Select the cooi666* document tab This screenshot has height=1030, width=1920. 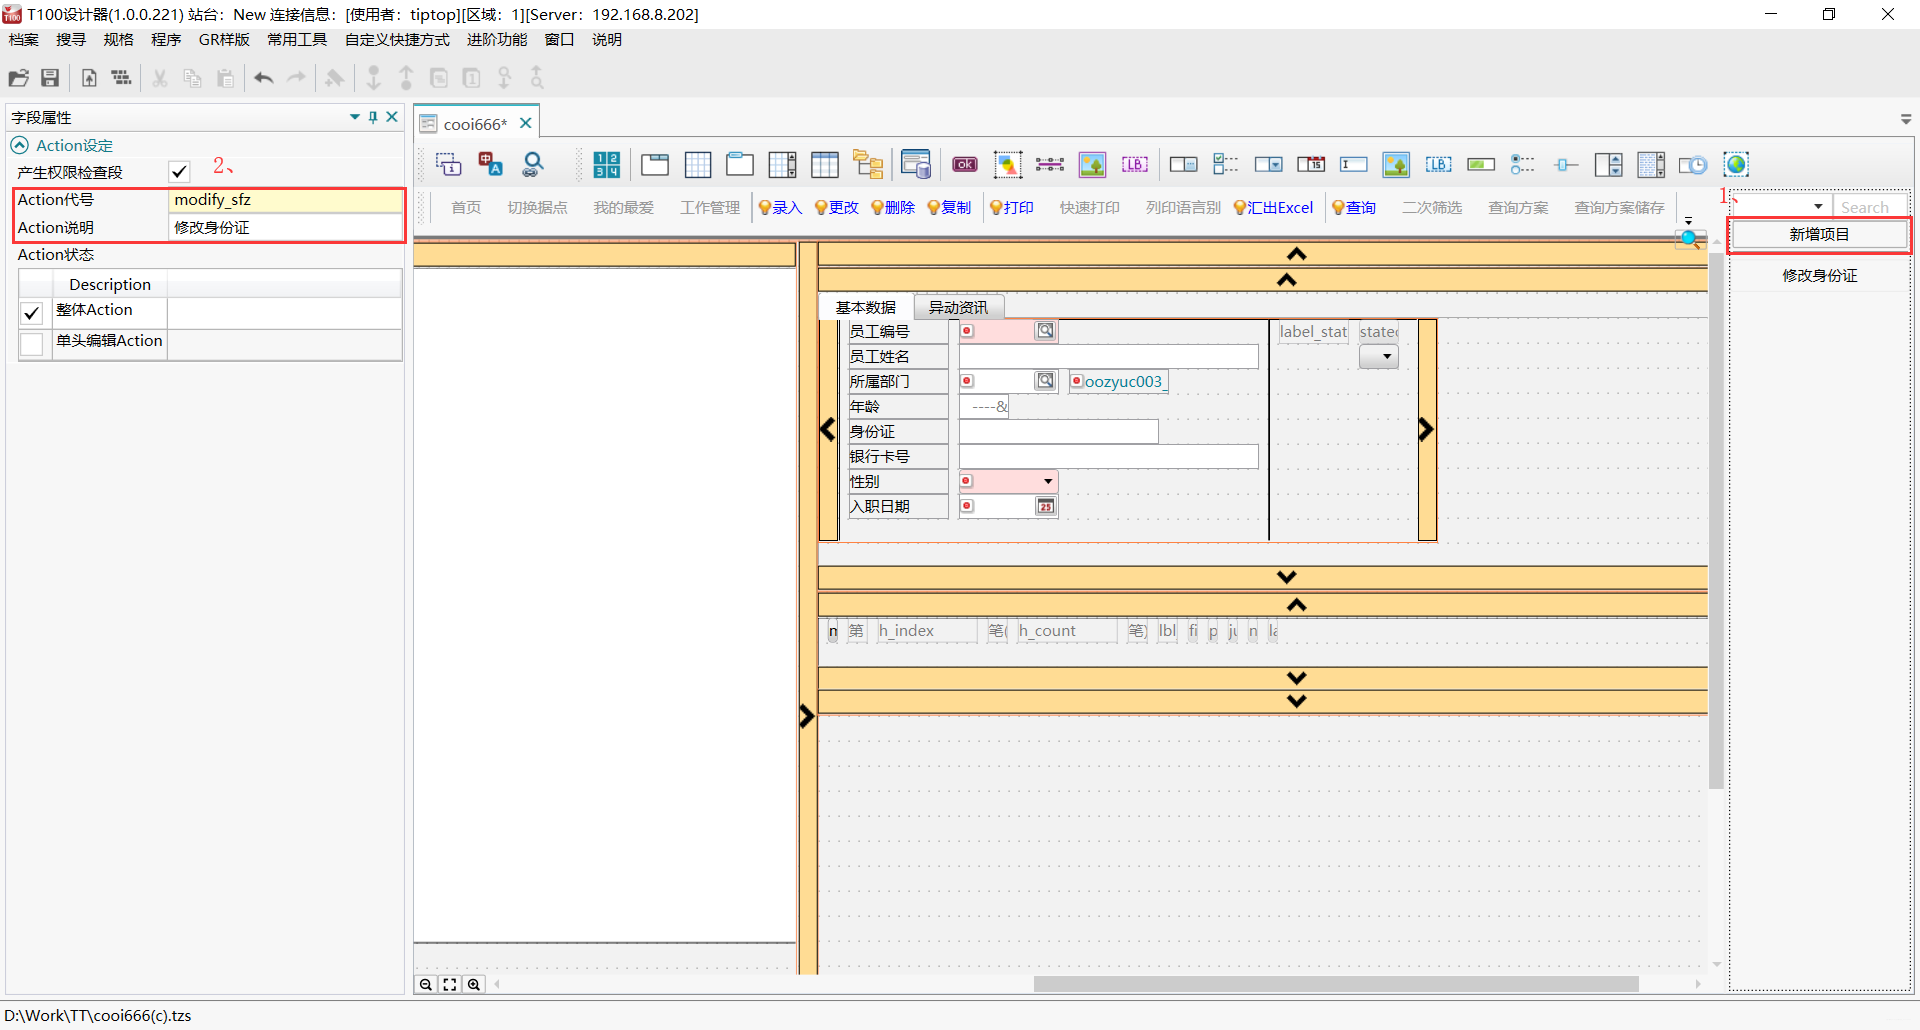(475, 124)
